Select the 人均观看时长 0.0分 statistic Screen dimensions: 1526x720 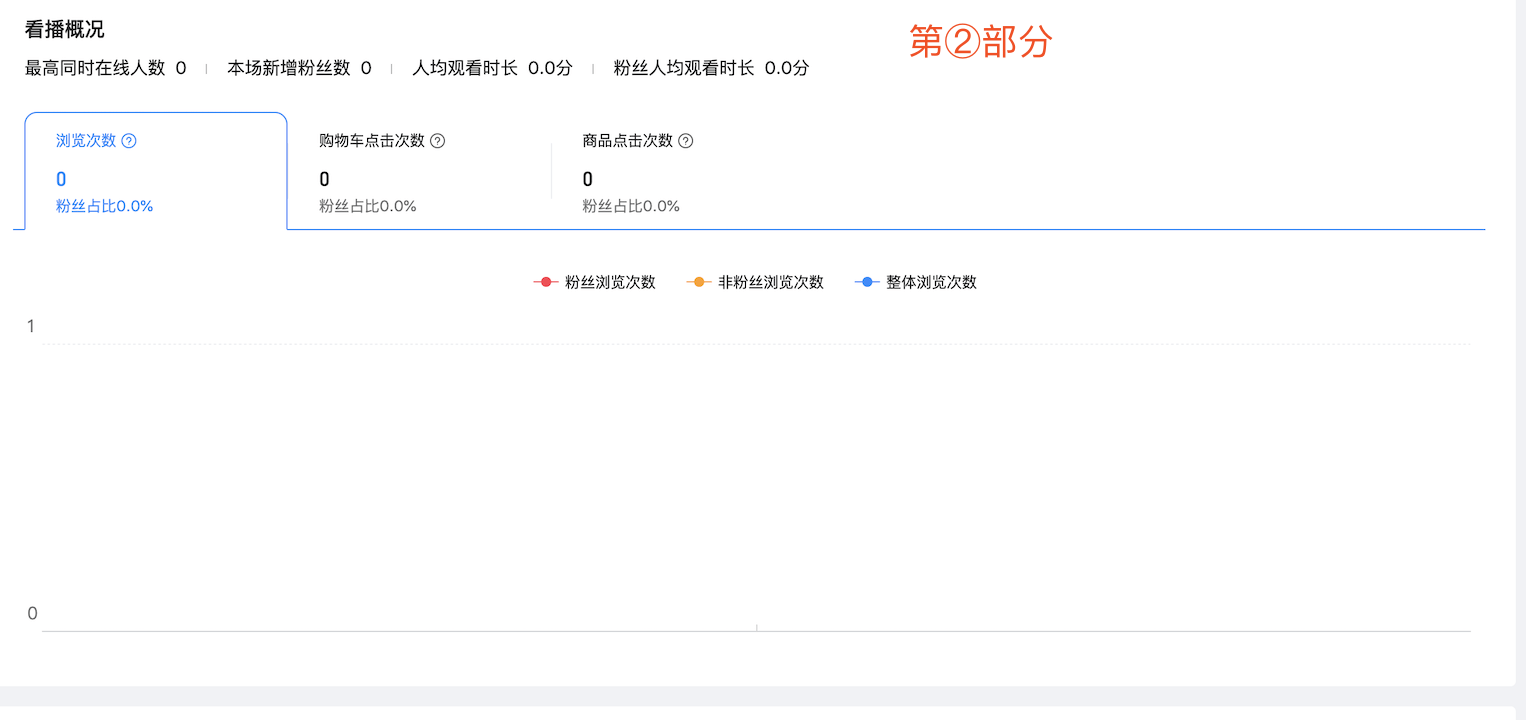click(492, 68)
